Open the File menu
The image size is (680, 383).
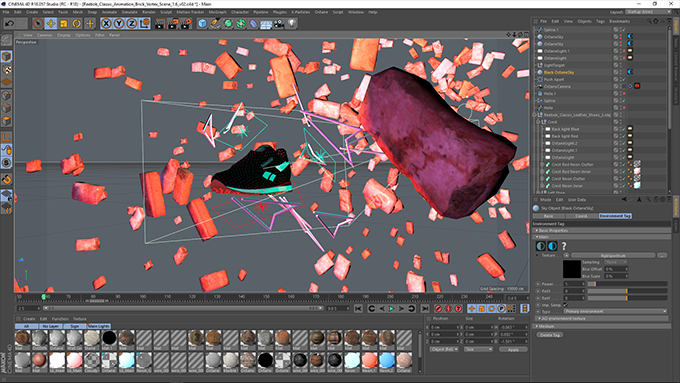[x=6, y=12]
